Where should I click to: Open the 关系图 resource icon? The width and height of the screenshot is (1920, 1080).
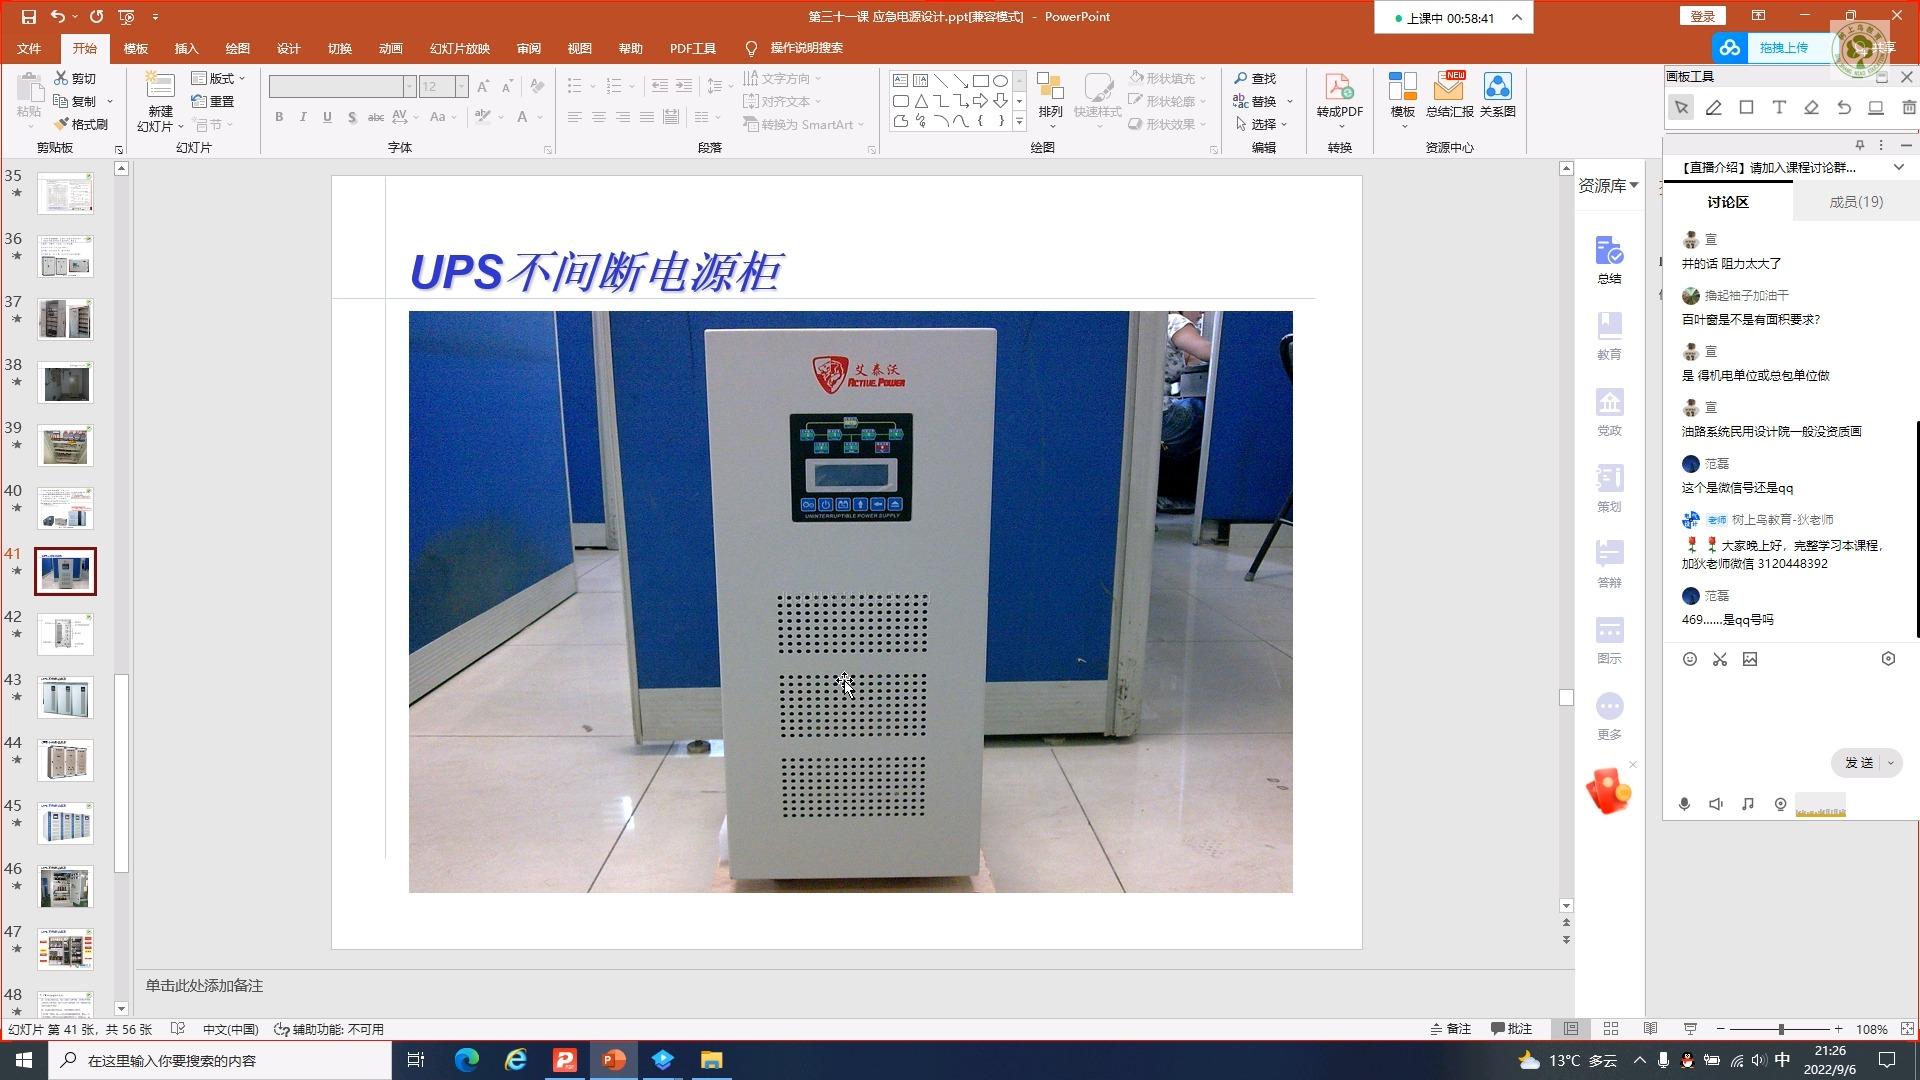(x=1497, y=97)
